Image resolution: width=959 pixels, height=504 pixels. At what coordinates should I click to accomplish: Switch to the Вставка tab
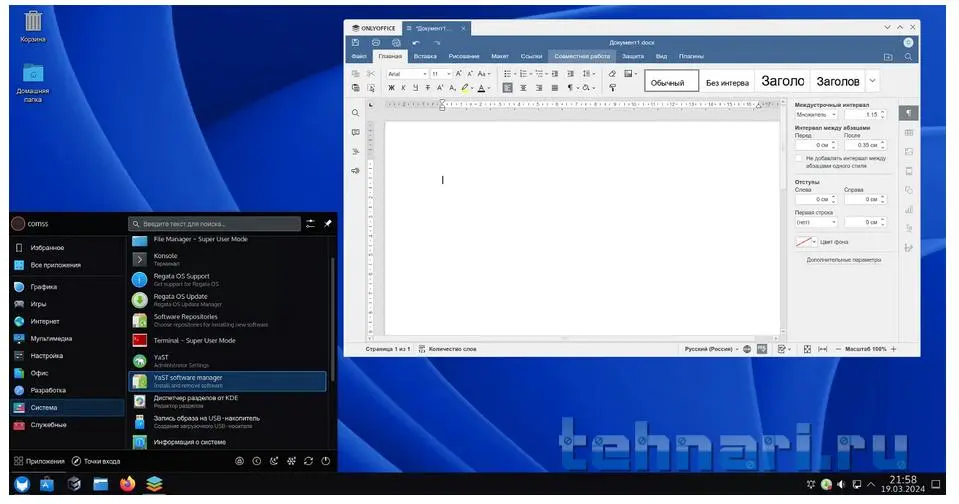(425, 56)
